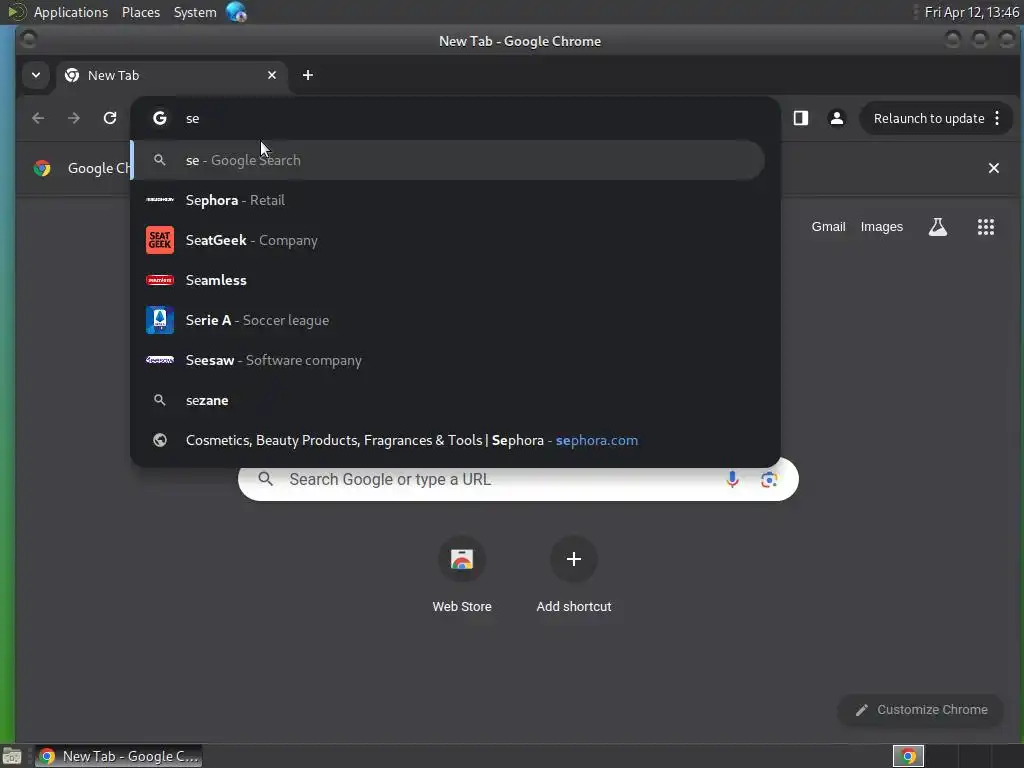Select 'se - Google Search' suggestion
1024x768 pixels.
coord(448,160)
